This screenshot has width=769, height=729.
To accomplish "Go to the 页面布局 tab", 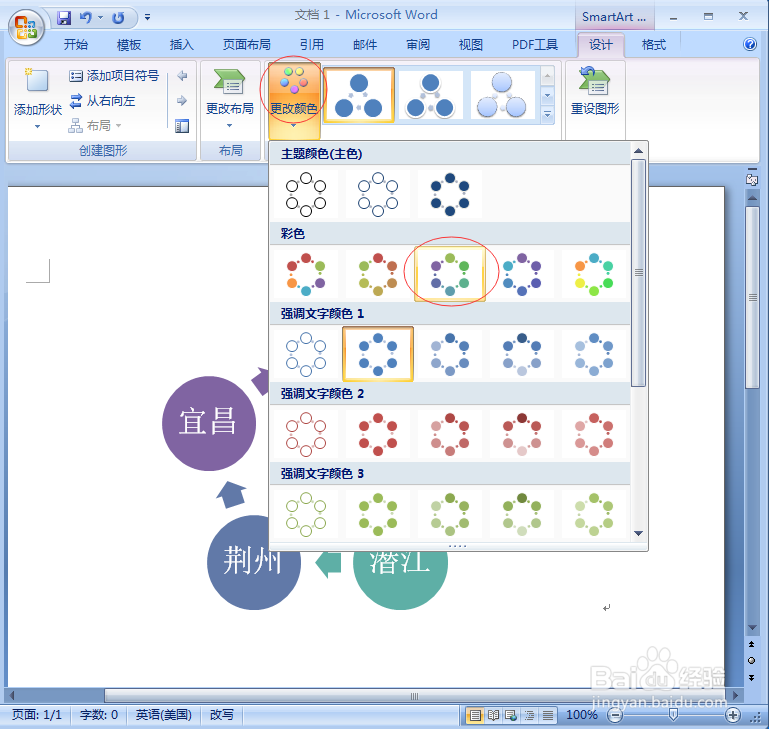I will pyautogui.click(x=247, y=45).
